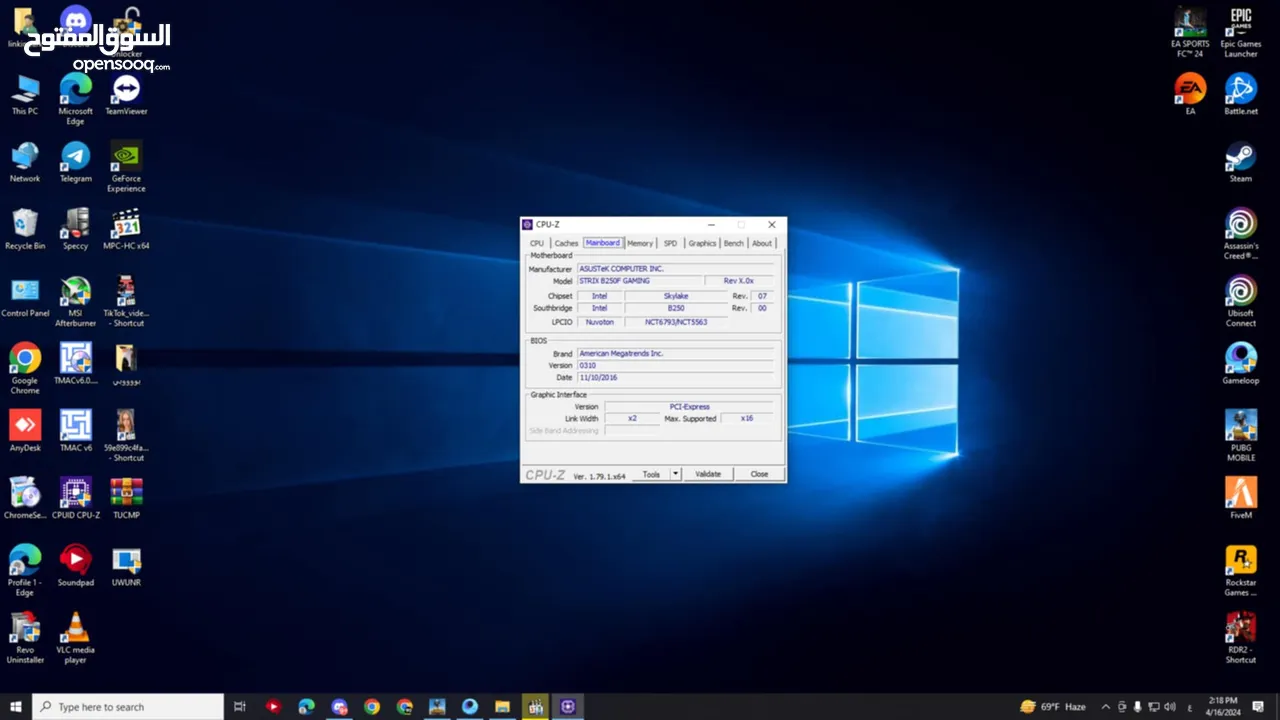Open Assassin's Creed desktop icon
The width and height of the screenshot is (1280, 720).
(1241, 234)
